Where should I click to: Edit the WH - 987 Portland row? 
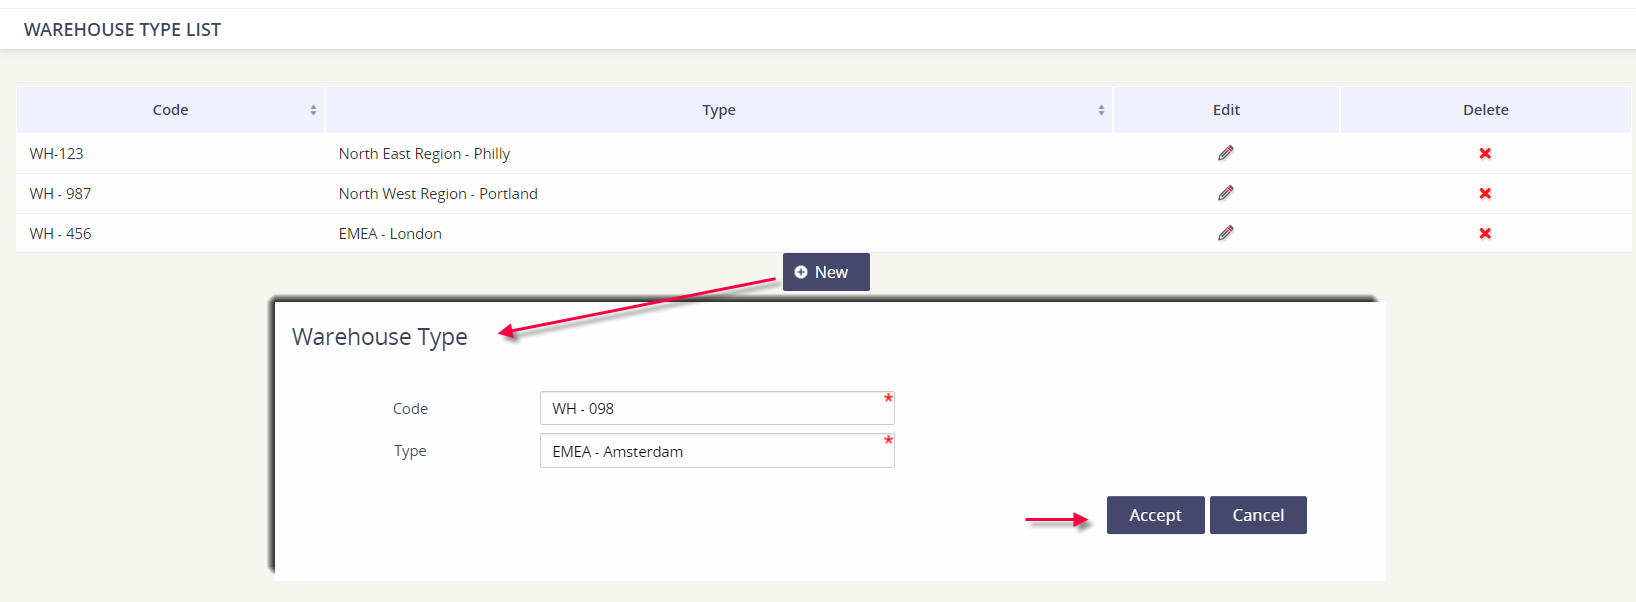(1226, 193)
